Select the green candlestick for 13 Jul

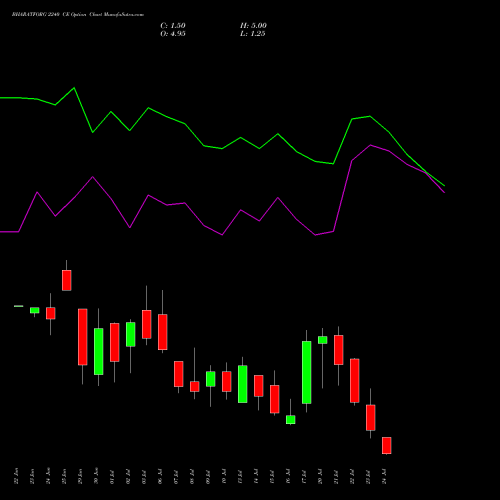[x=243, y=384]
